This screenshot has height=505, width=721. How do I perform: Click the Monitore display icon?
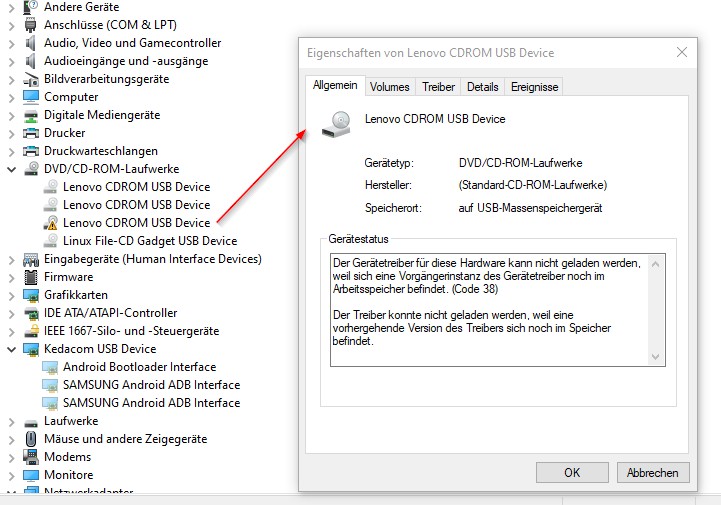(31, 475)
